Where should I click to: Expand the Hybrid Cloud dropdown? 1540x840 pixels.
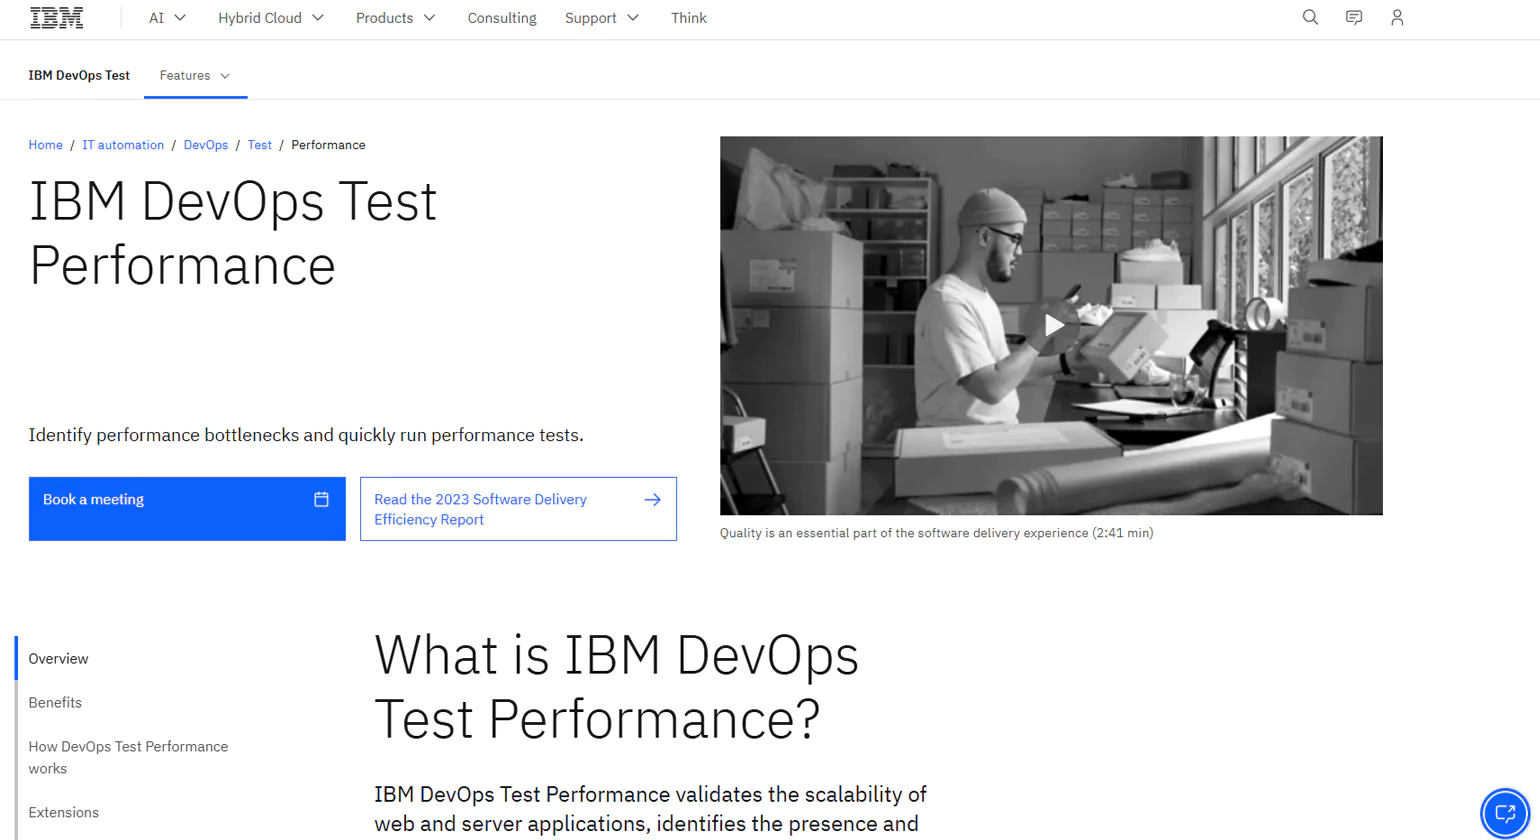[x=270, y=17]
